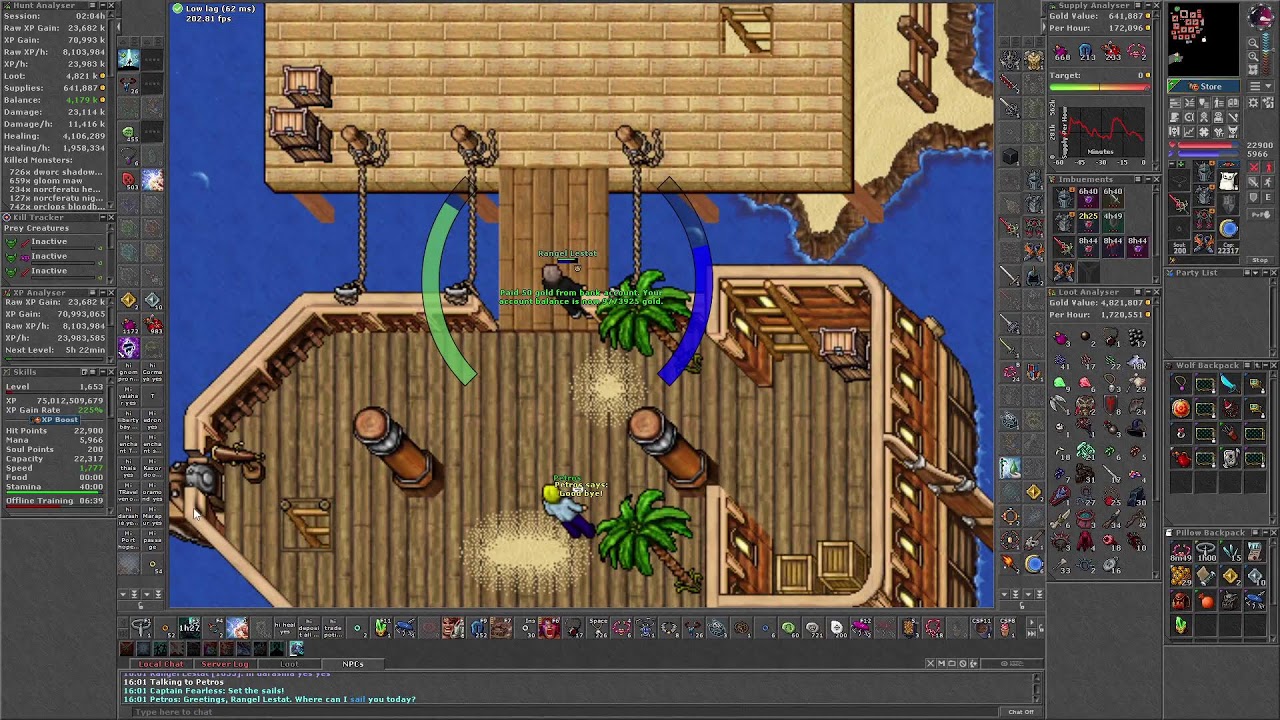Toggle the Chat Off button

(1021, 711)
